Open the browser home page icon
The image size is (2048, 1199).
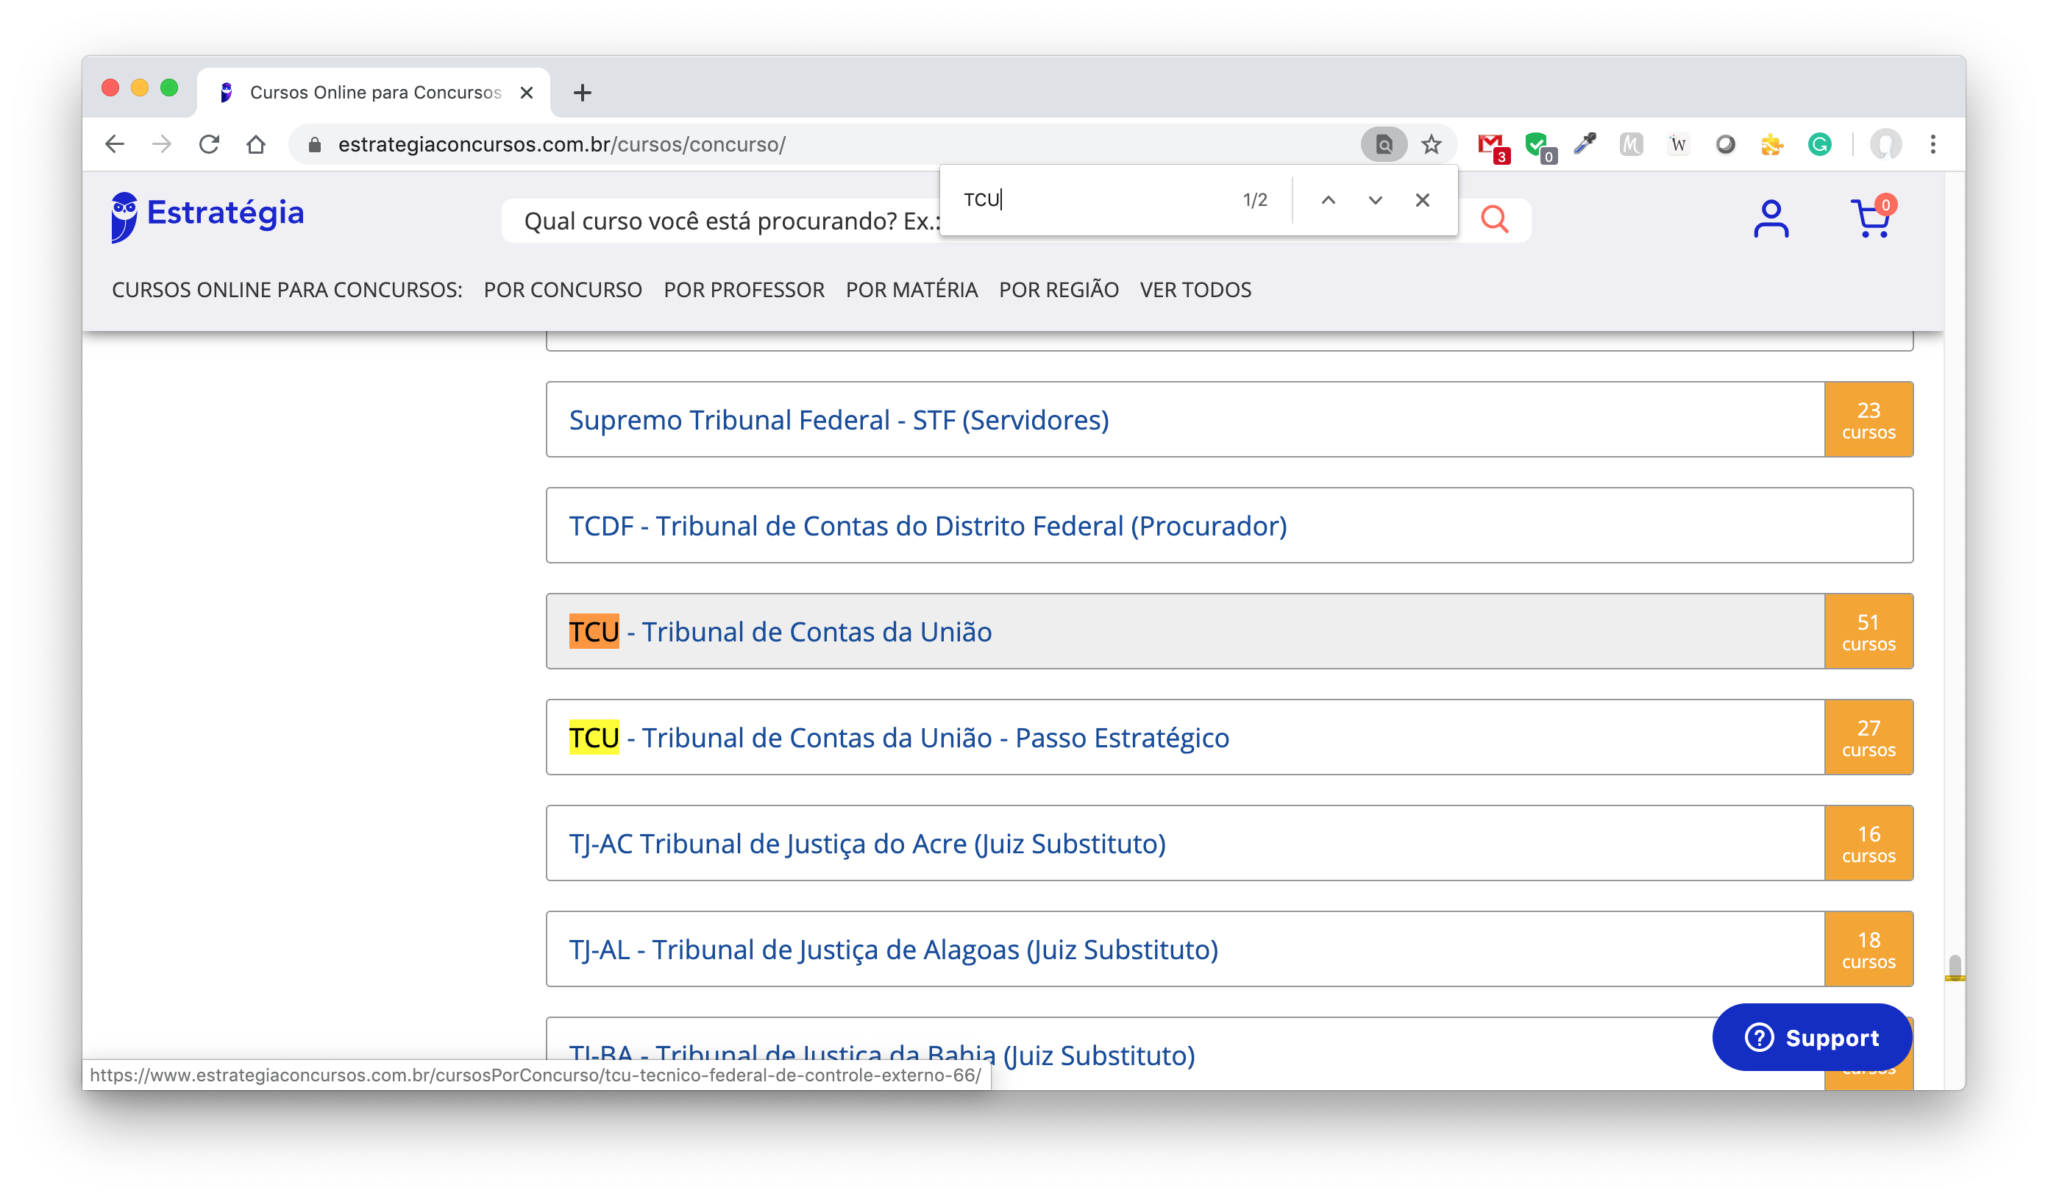tap(256, 144)
